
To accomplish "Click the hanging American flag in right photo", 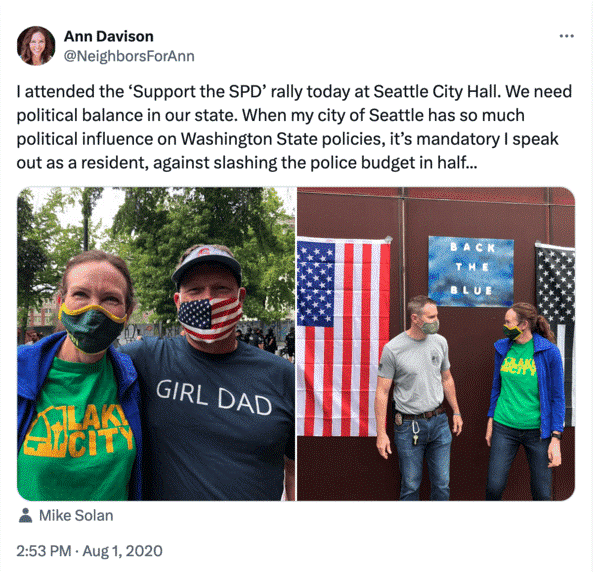I will [x=344, y=337].
